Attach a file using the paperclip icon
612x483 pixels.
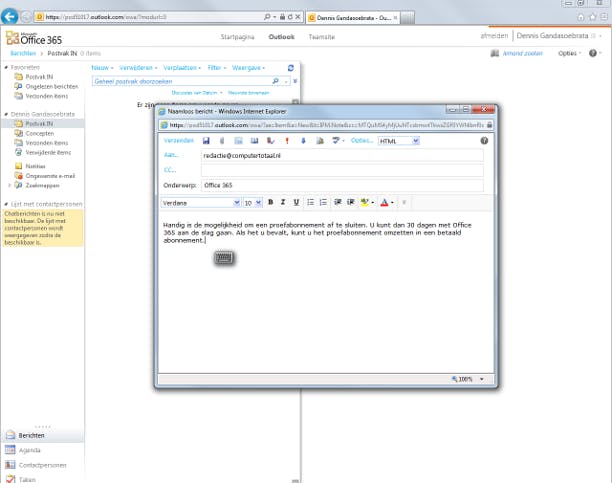pos(222,141)
